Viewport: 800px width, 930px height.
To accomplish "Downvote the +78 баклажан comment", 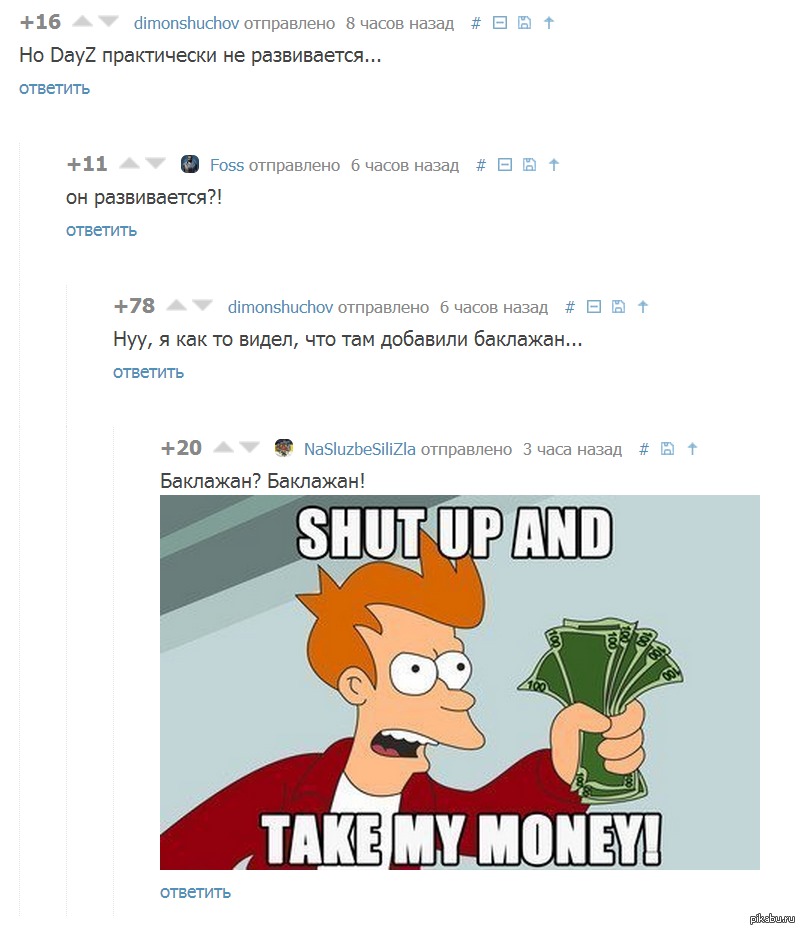I will [202, 306].
